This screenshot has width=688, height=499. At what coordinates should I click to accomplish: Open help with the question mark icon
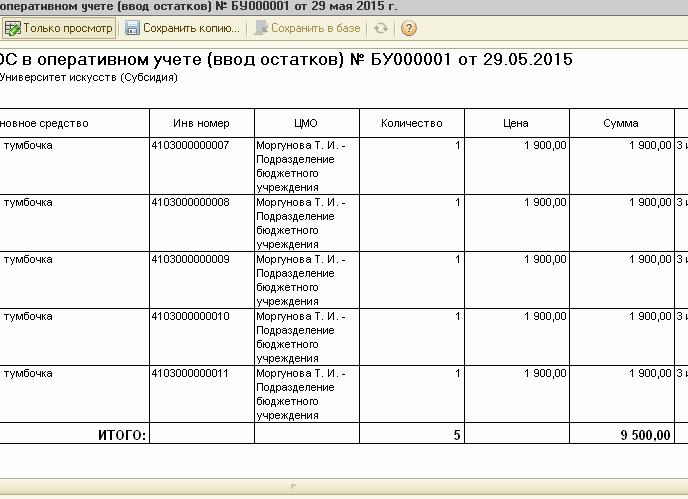408,29
